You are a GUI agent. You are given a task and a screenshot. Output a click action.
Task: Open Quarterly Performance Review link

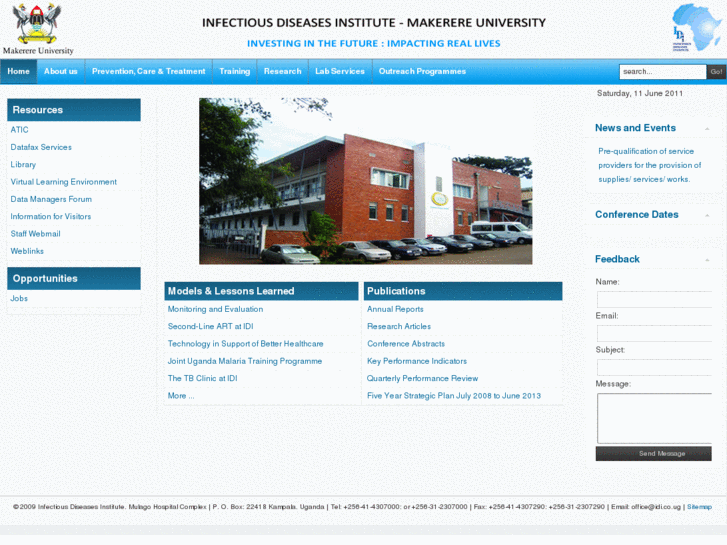pos(422,378)
